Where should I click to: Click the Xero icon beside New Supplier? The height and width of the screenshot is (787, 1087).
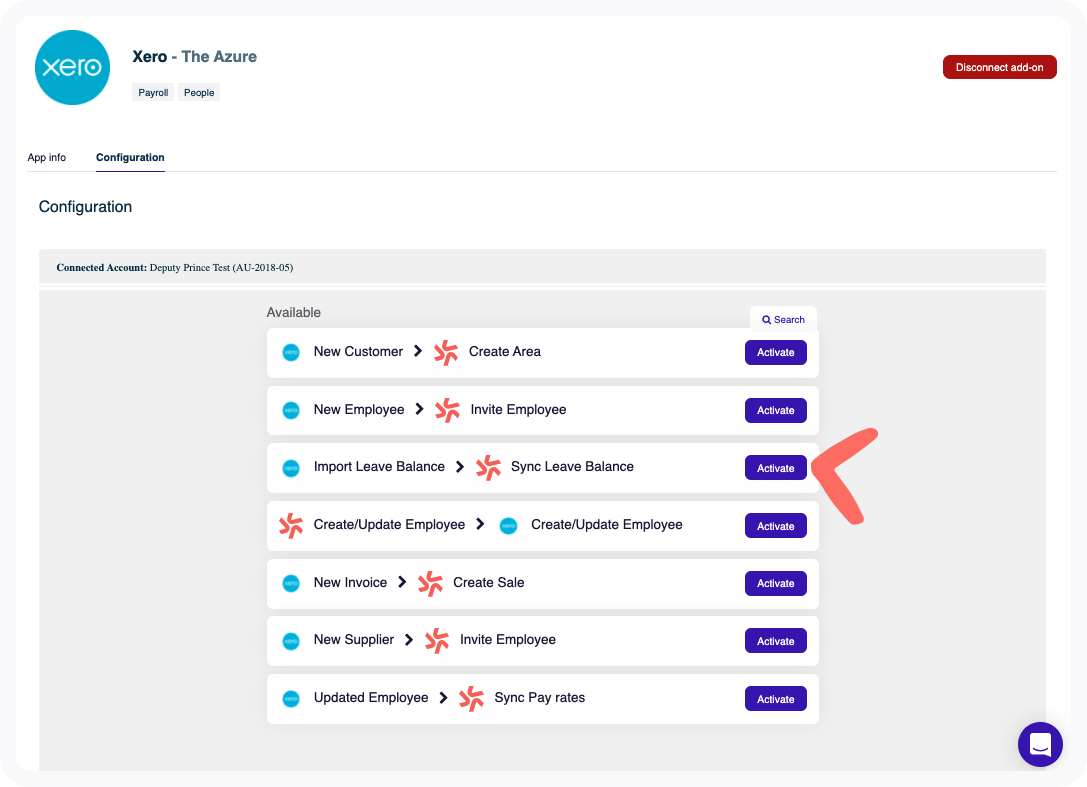pos(291,640)
